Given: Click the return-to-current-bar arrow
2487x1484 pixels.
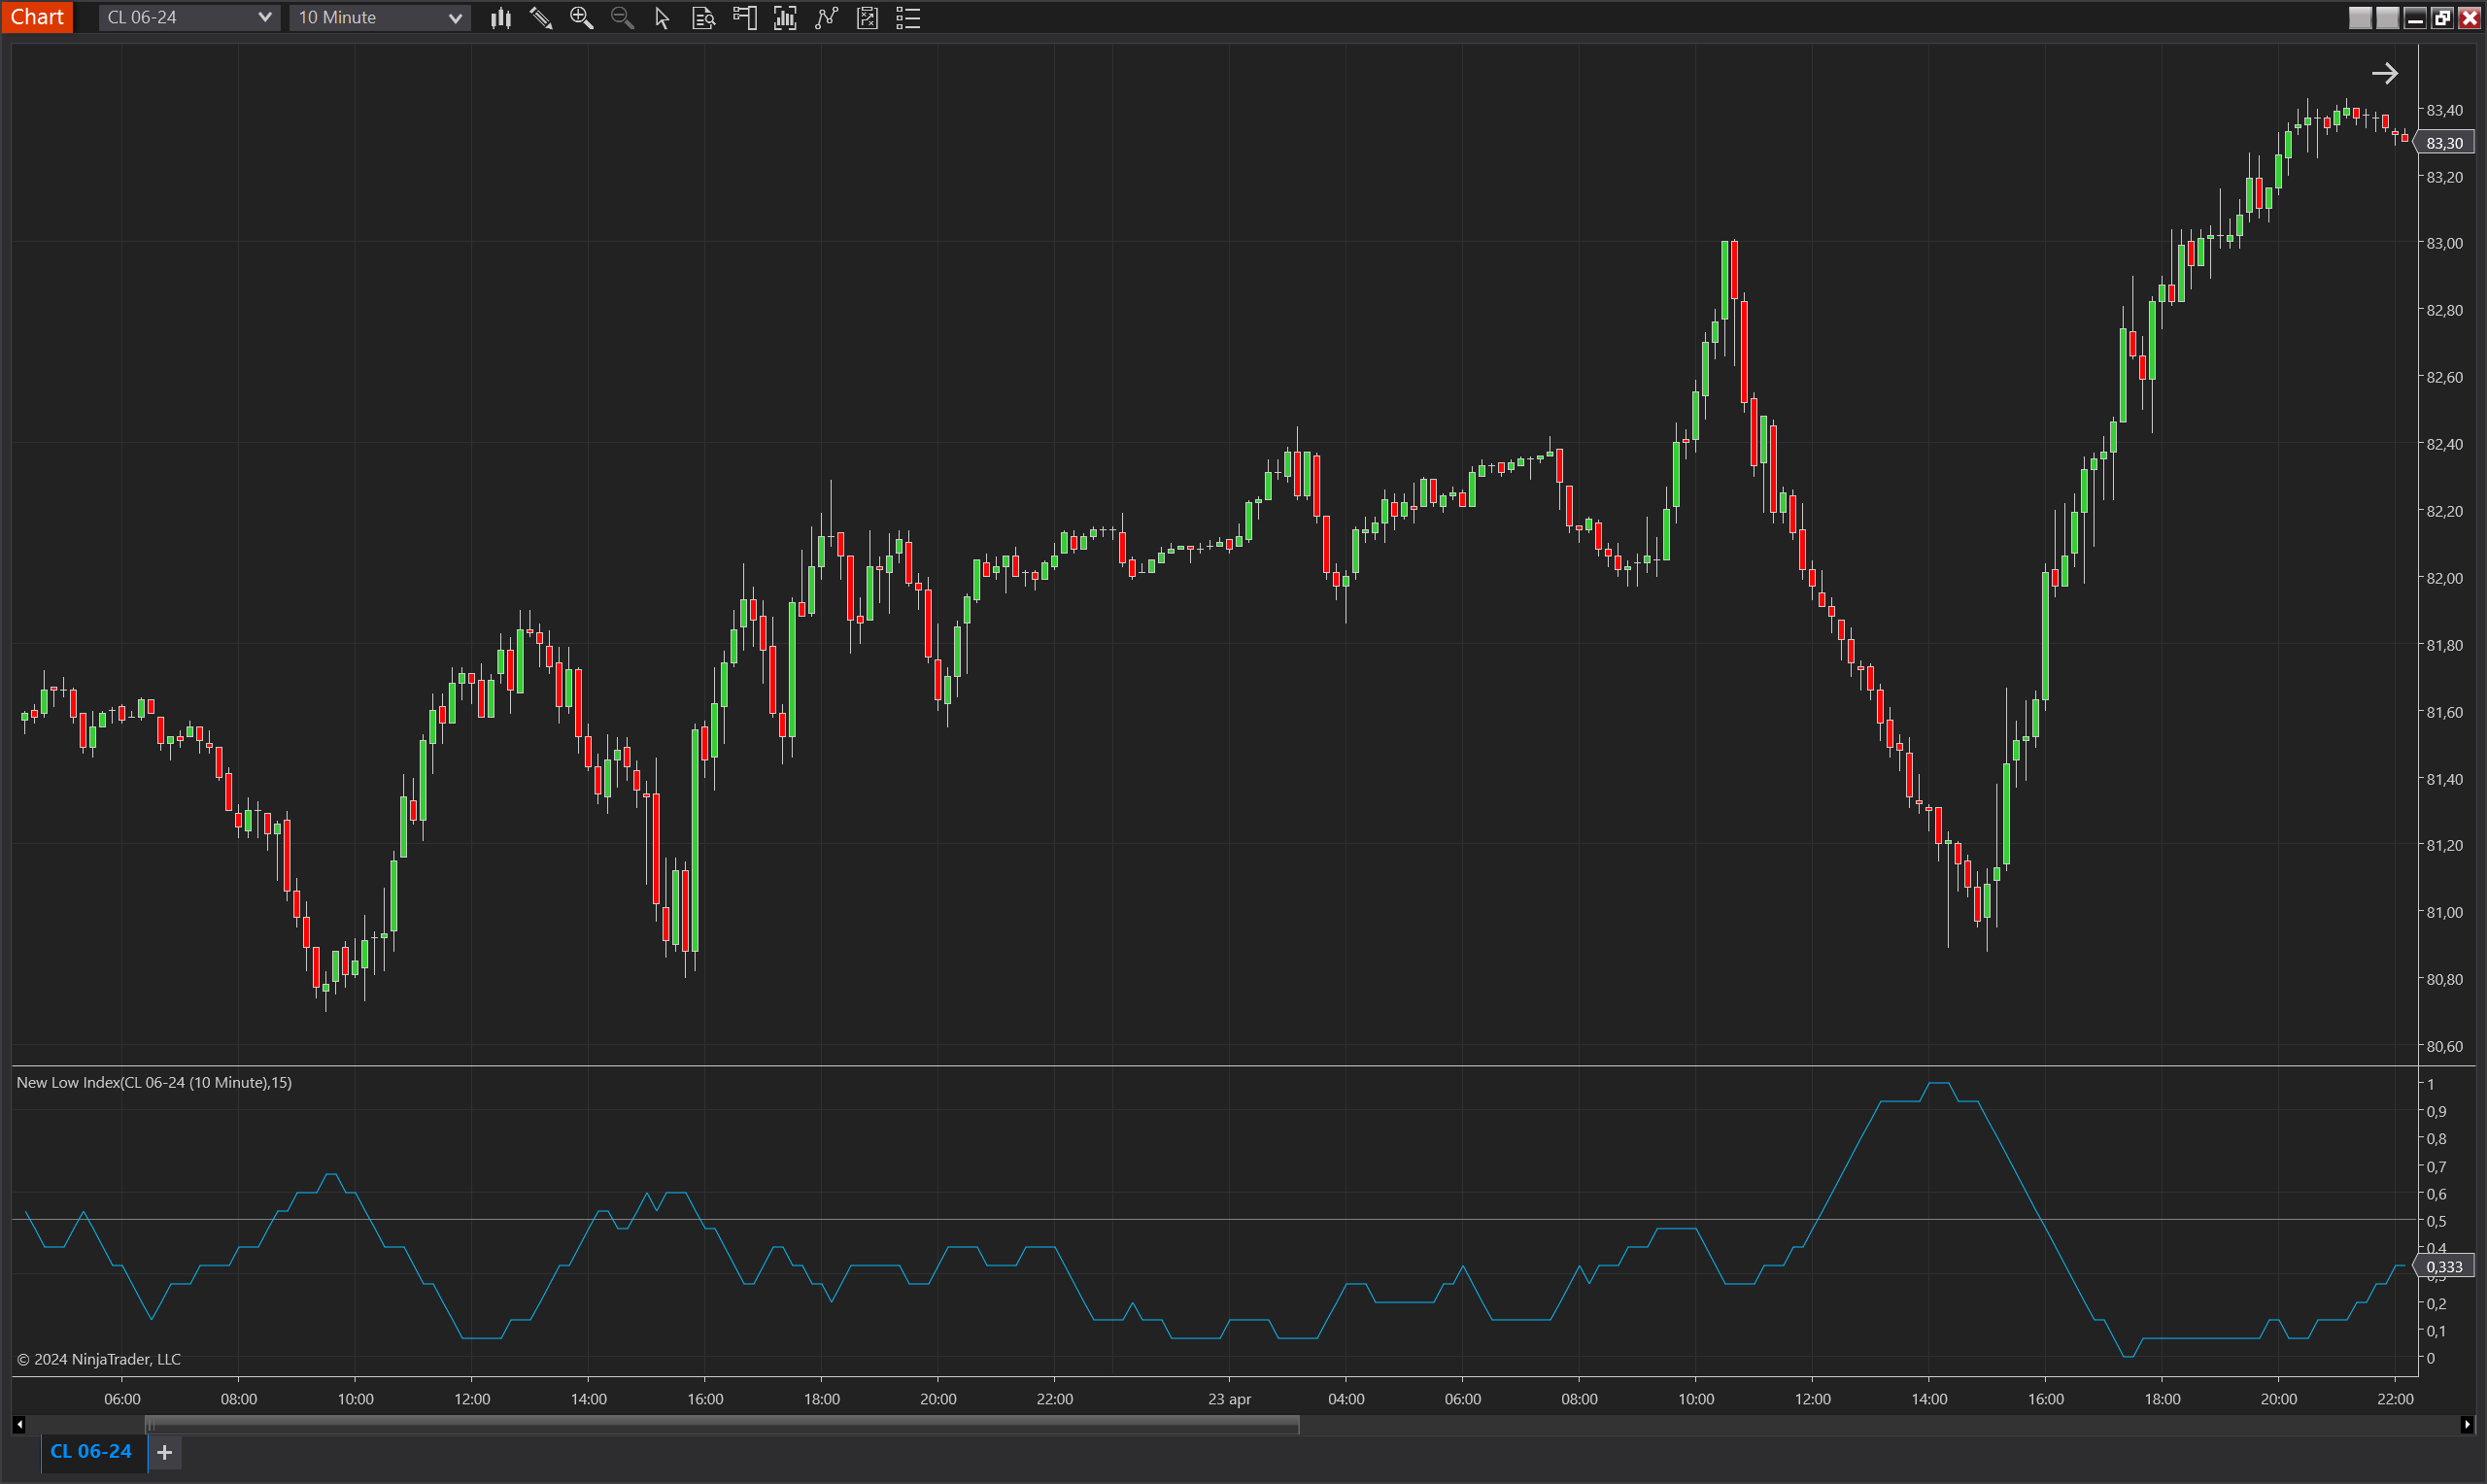Looking at the screenshot, I should click(2384, 73).
